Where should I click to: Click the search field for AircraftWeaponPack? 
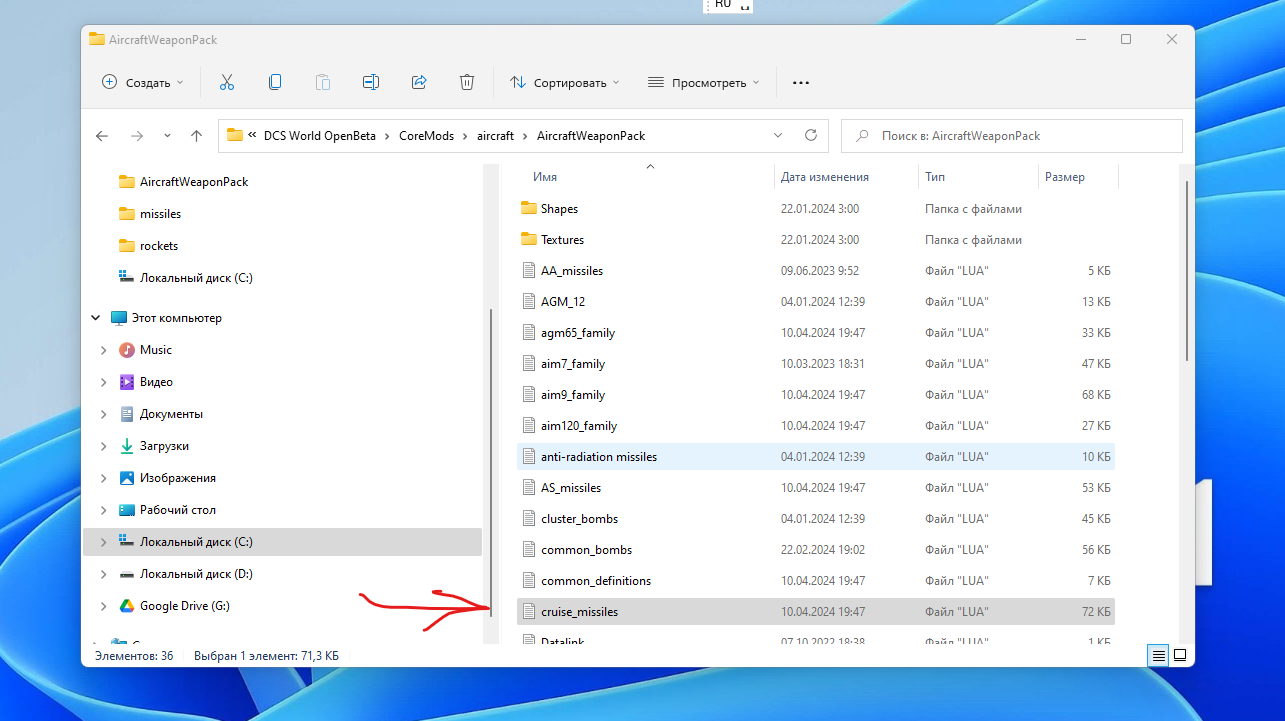pos(1012,136)
